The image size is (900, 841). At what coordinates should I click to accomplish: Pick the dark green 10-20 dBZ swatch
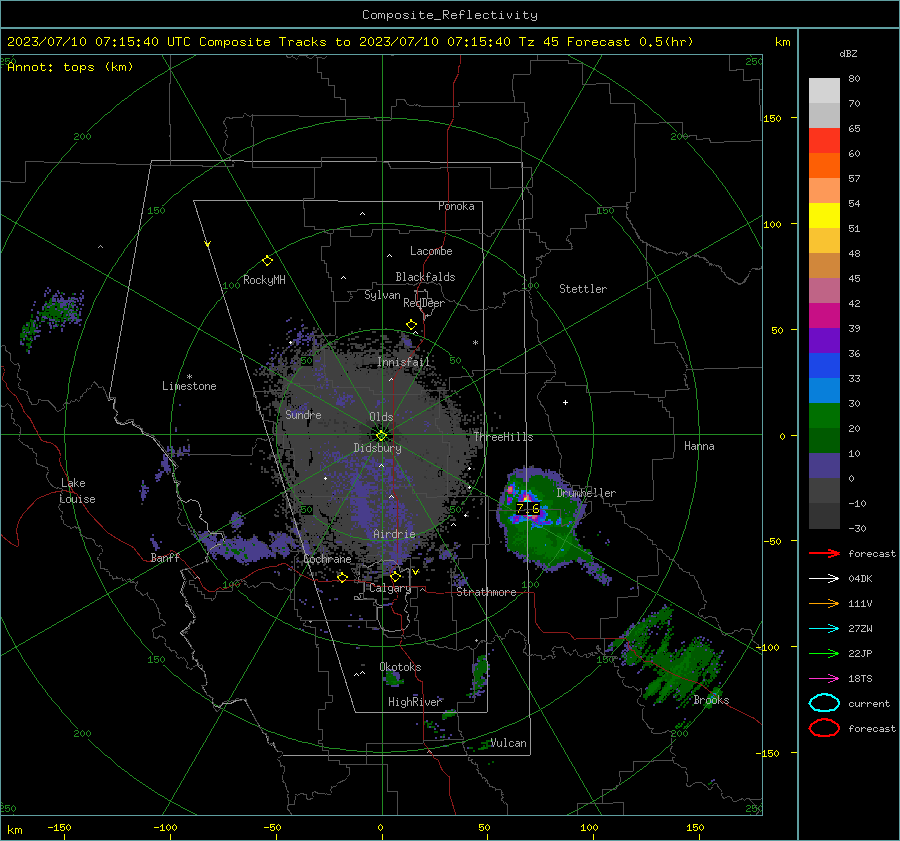[824, 441]
